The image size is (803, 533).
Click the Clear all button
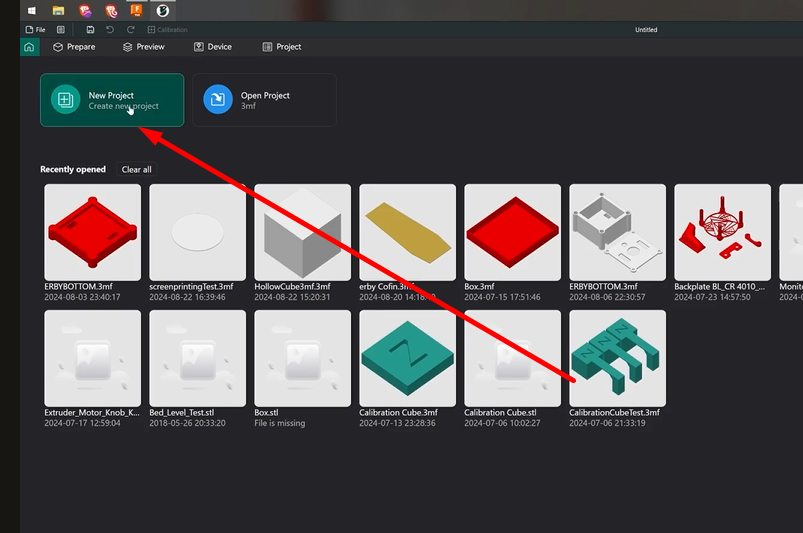click(136, 169)
